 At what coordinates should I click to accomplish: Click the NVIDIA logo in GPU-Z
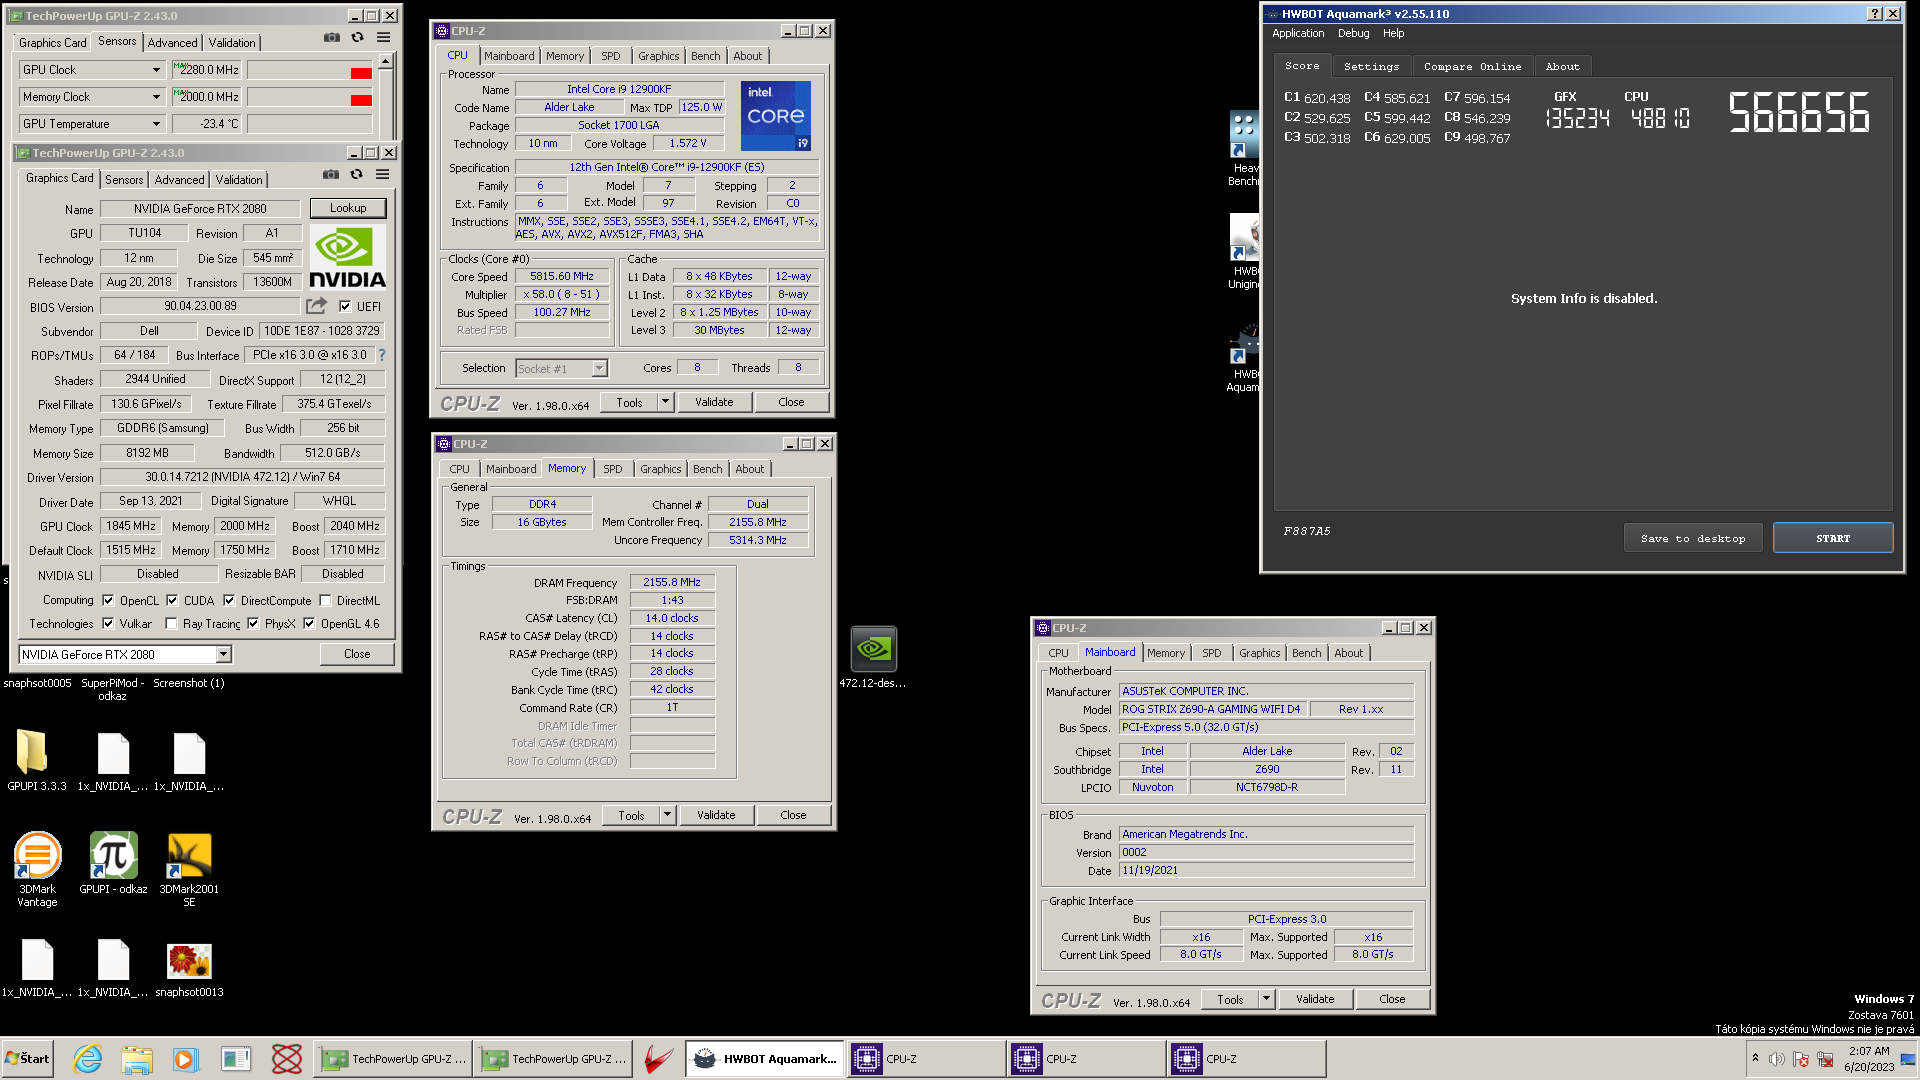click(347, 257)
